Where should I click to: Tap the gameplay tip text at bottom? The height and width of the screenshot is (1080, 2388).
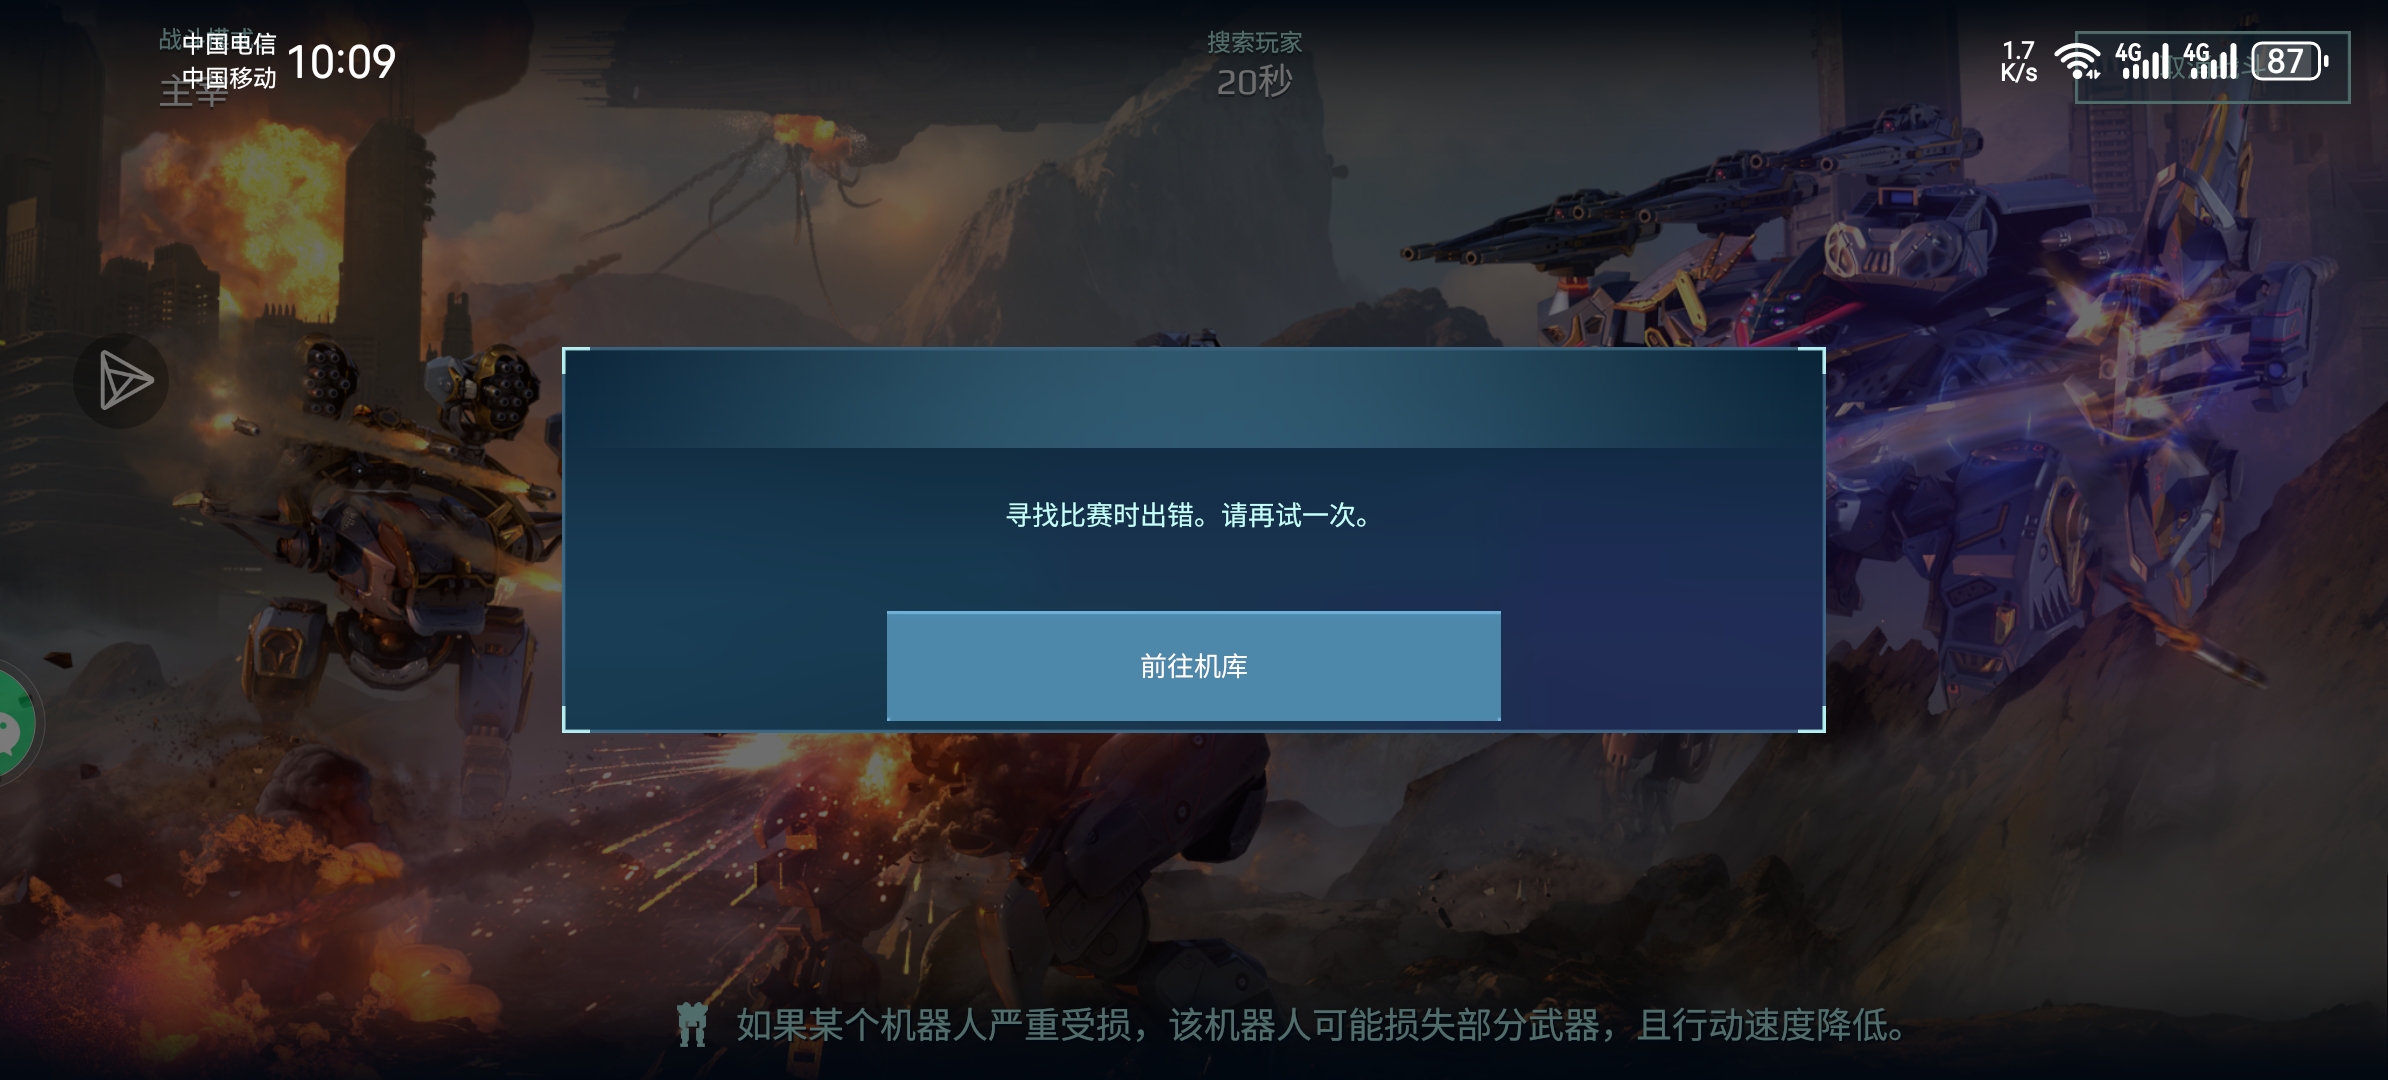pos(1320,1025)
